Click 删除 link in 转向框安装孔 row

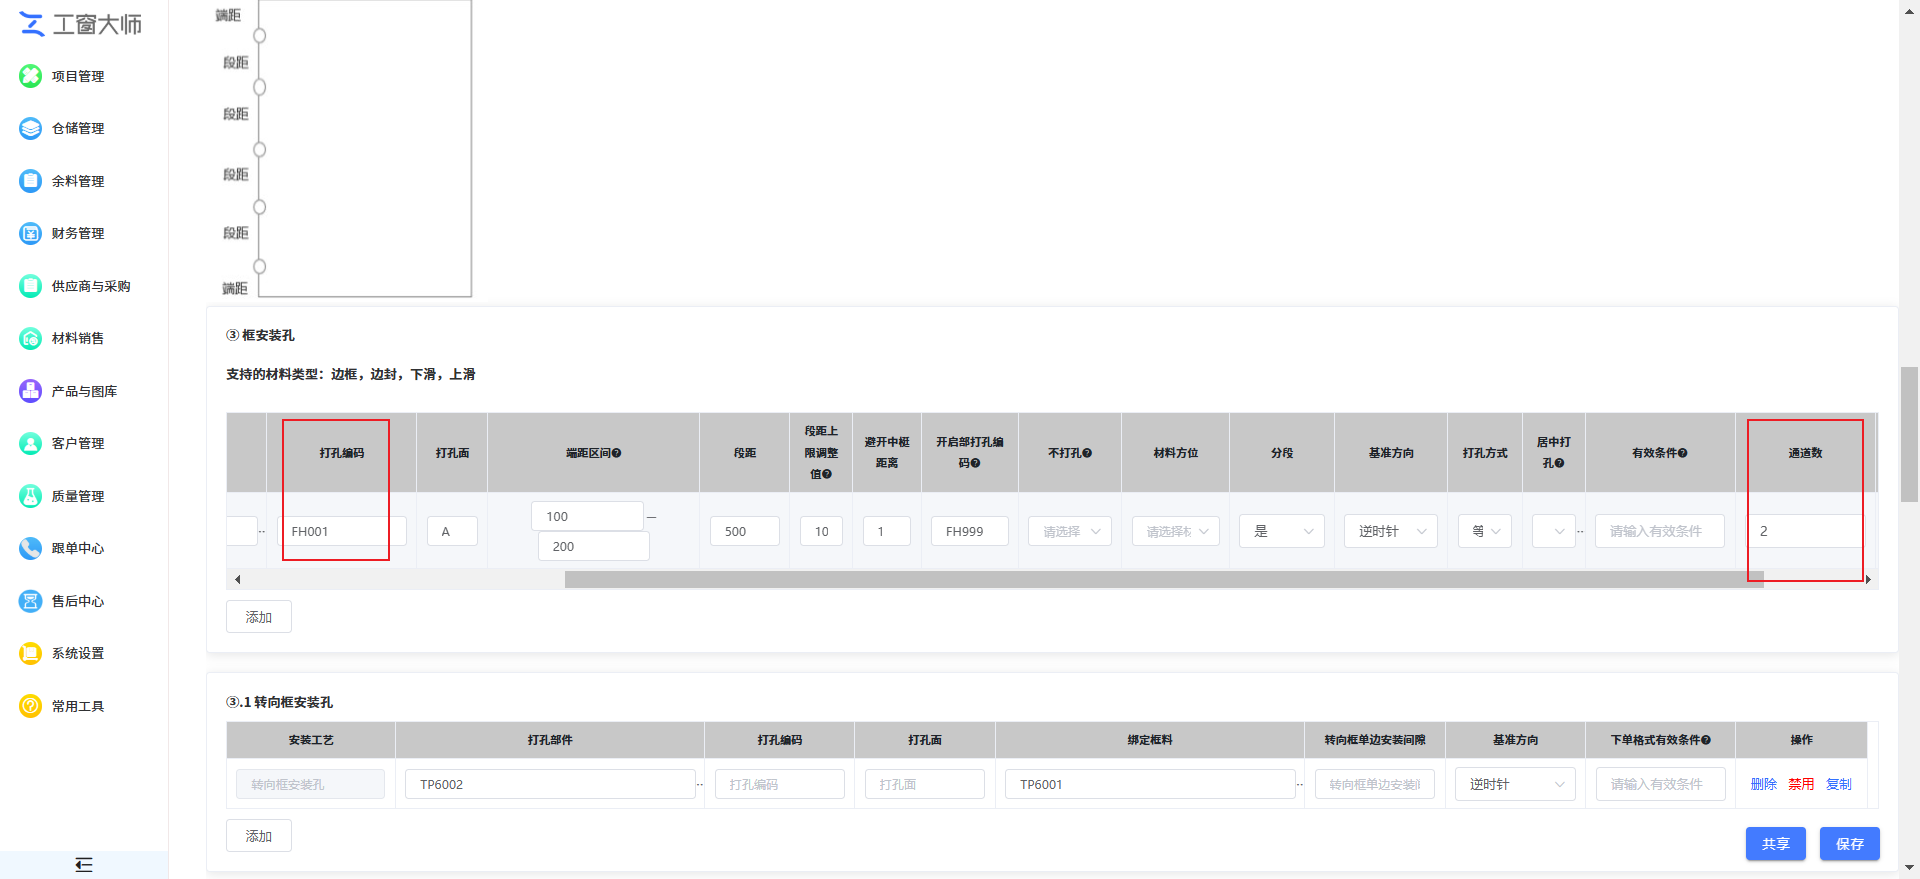(1763, 784)
